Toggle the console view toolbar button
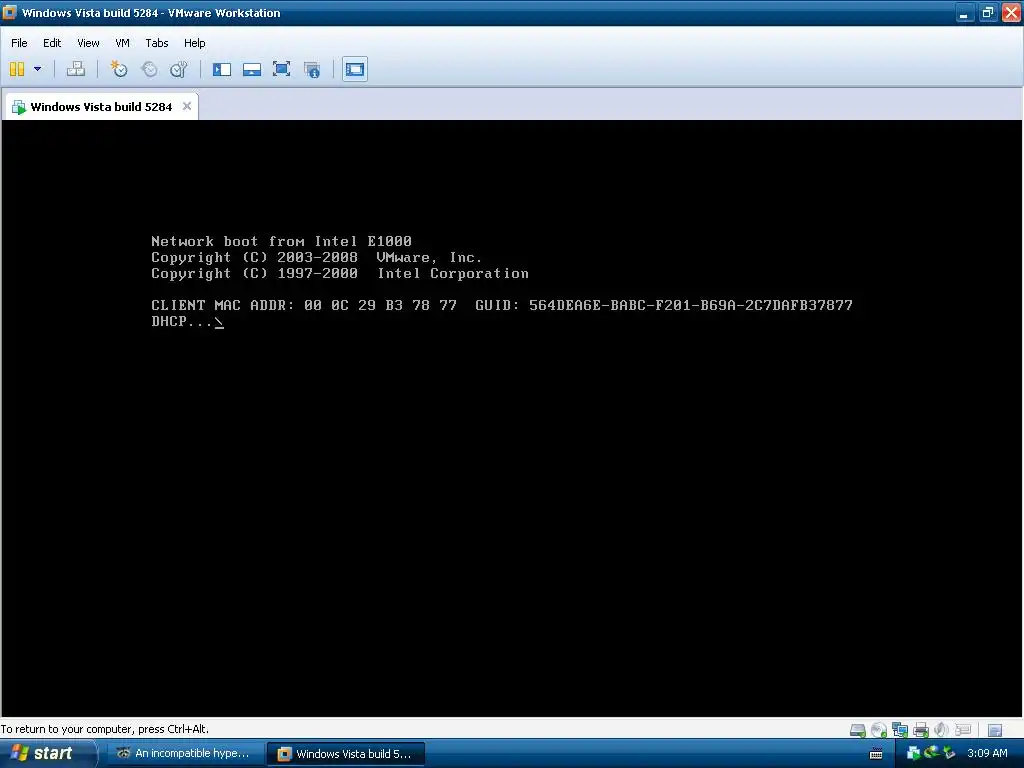Image resolution: width=1024 pixels, height=768 pixels. coord(355,69)
